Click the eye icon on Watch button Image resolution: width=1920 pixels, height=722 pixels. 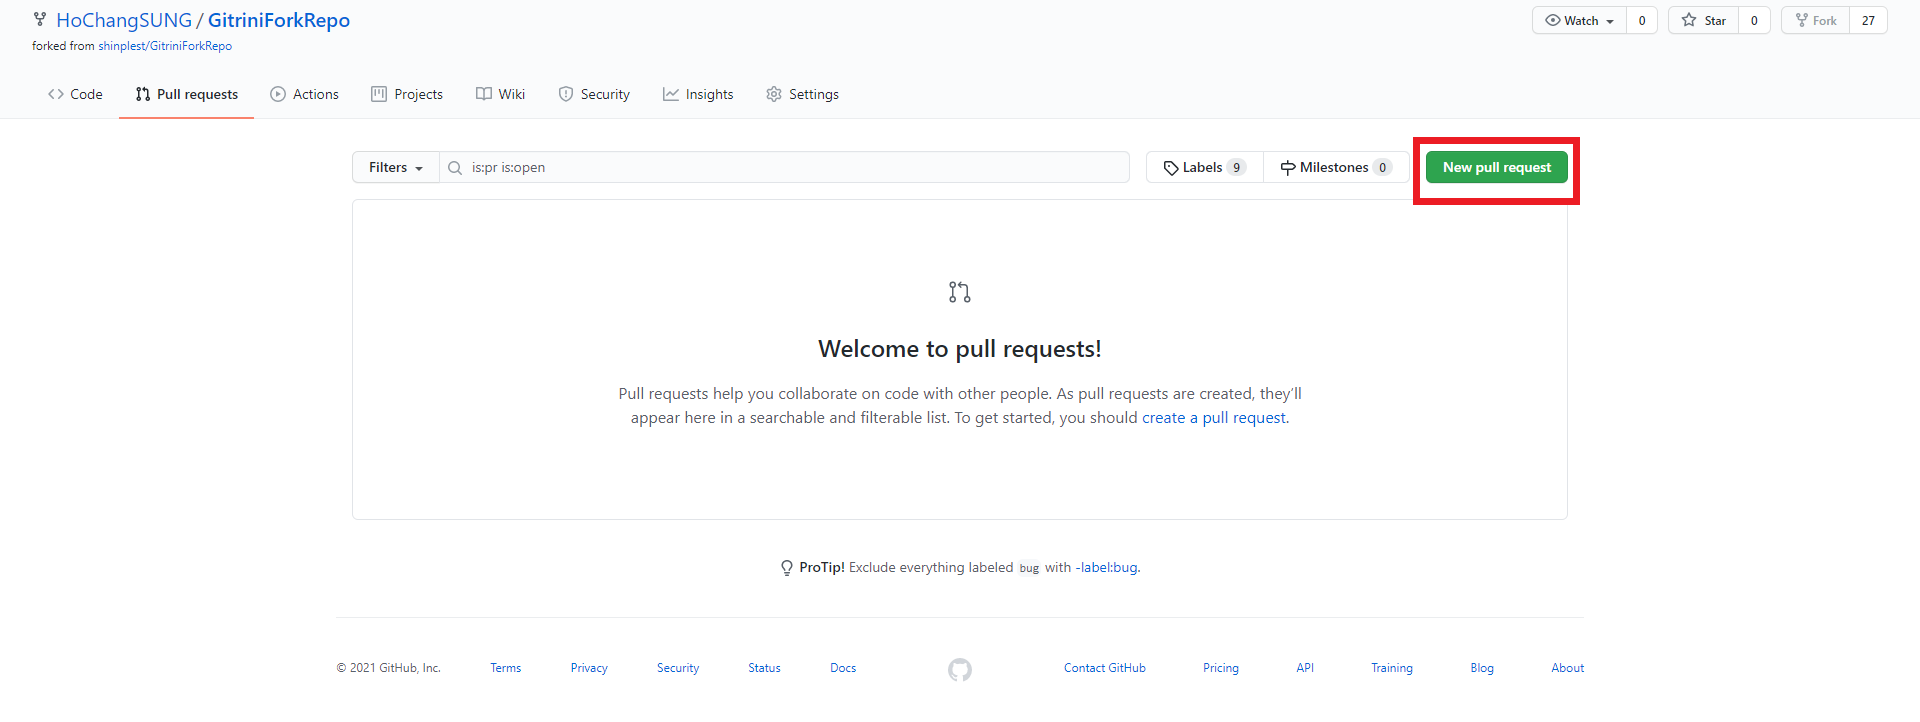[1553, 20]
